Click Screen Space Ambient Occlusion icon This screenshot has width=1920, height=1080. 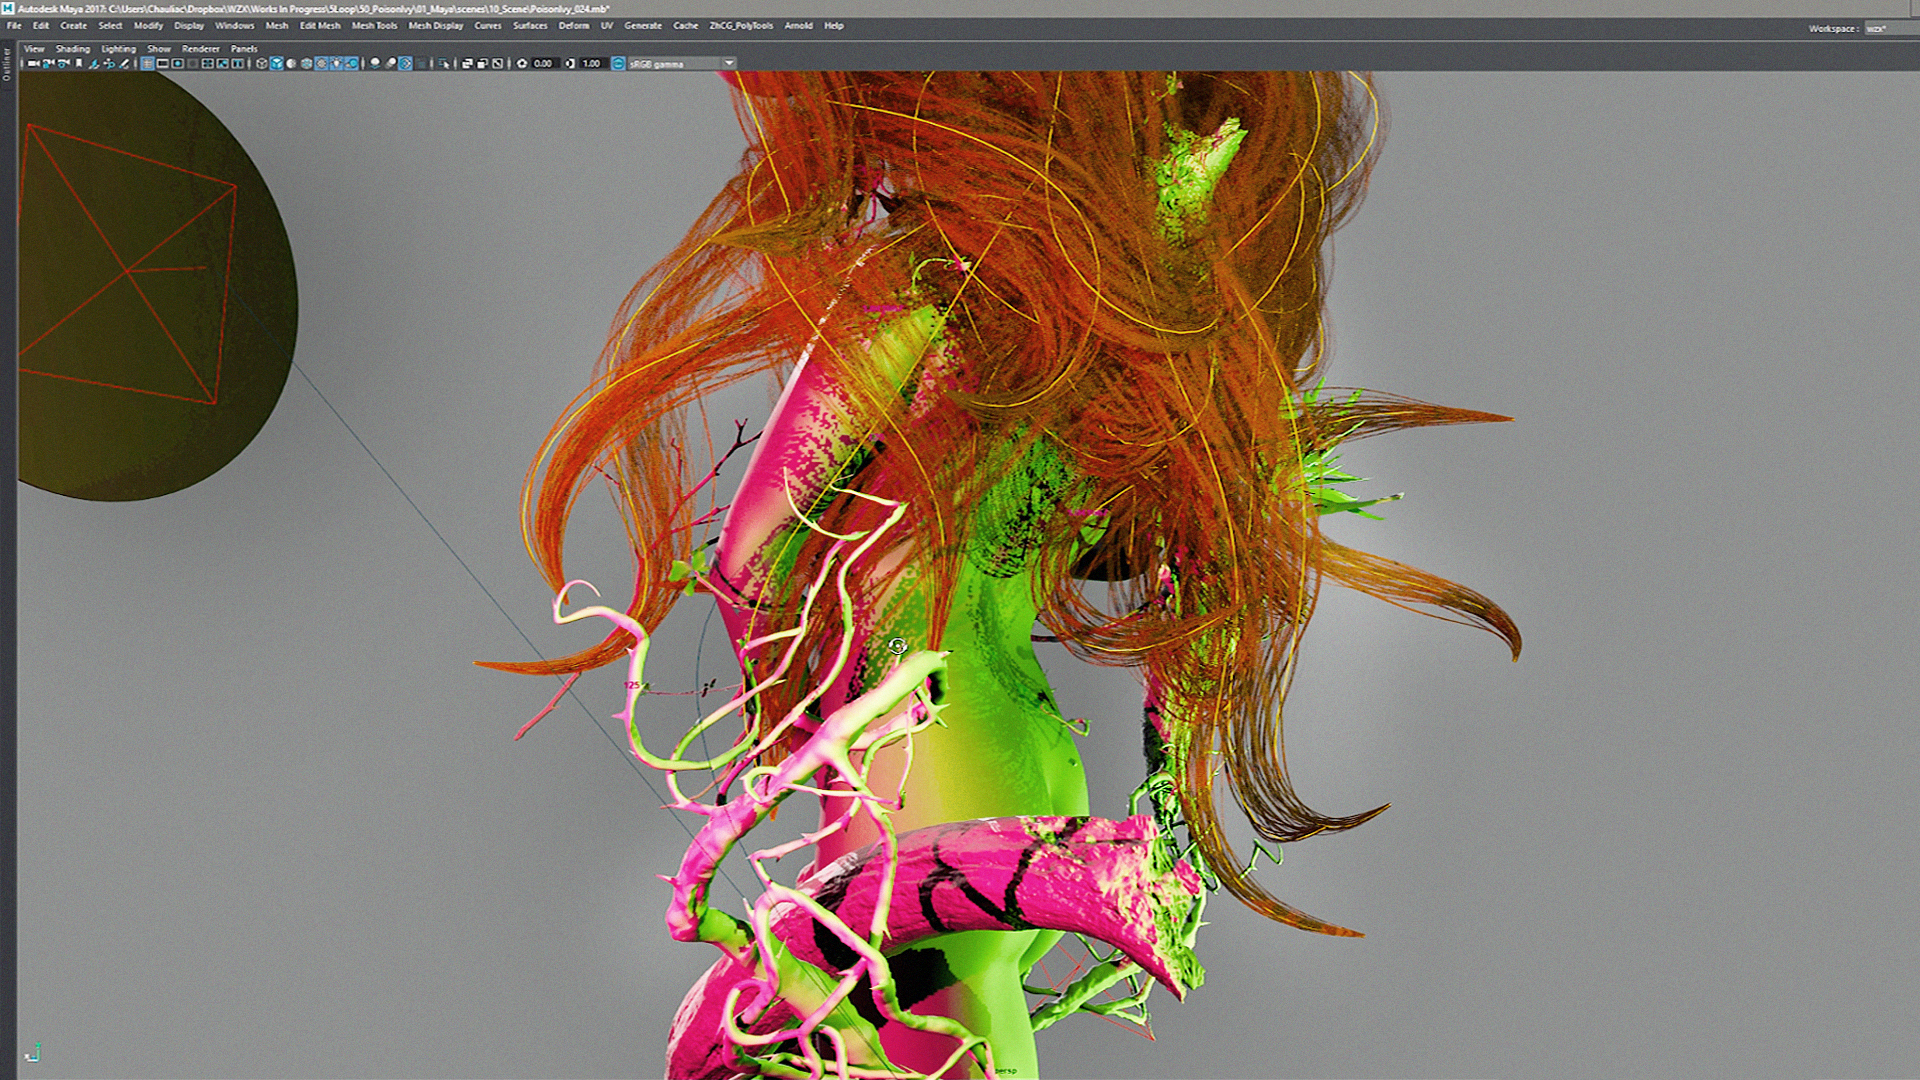coord(375,63)
